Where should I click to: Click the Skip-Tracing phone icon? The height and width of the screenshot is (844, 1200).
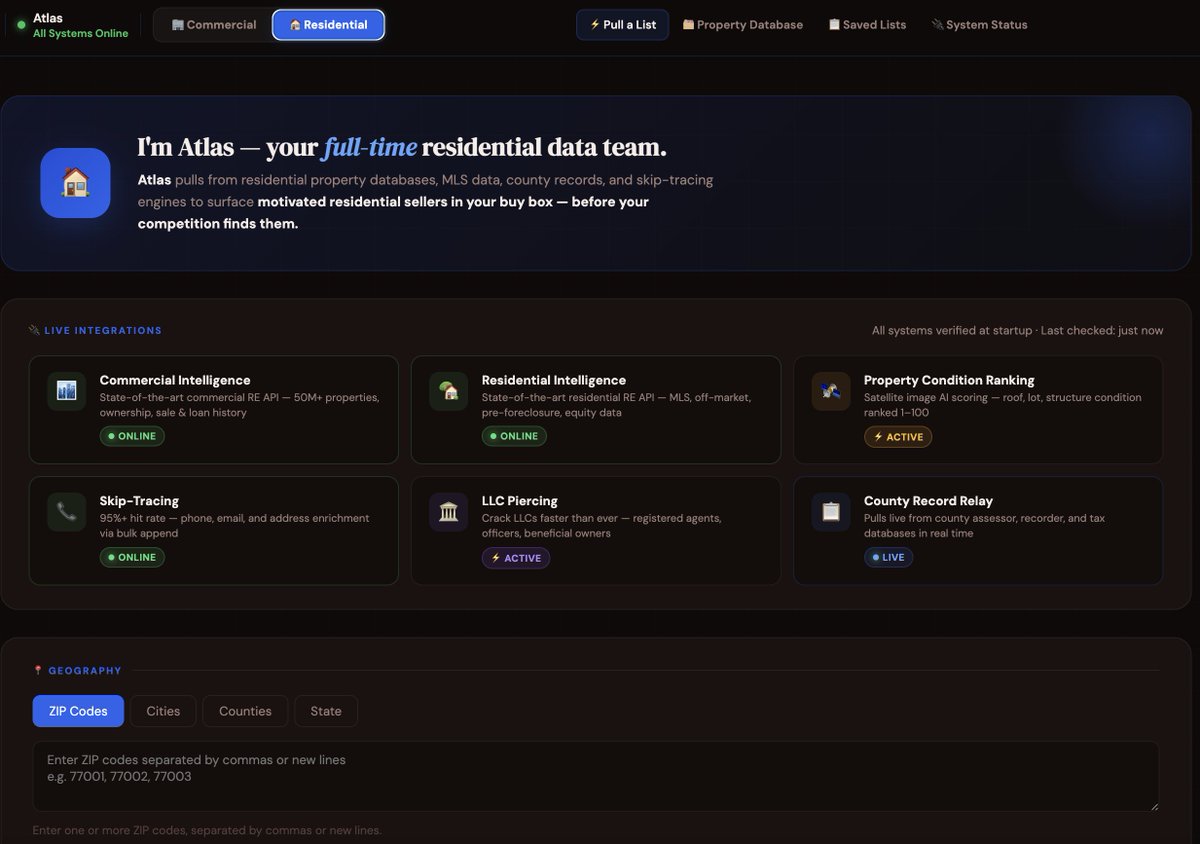66,512
